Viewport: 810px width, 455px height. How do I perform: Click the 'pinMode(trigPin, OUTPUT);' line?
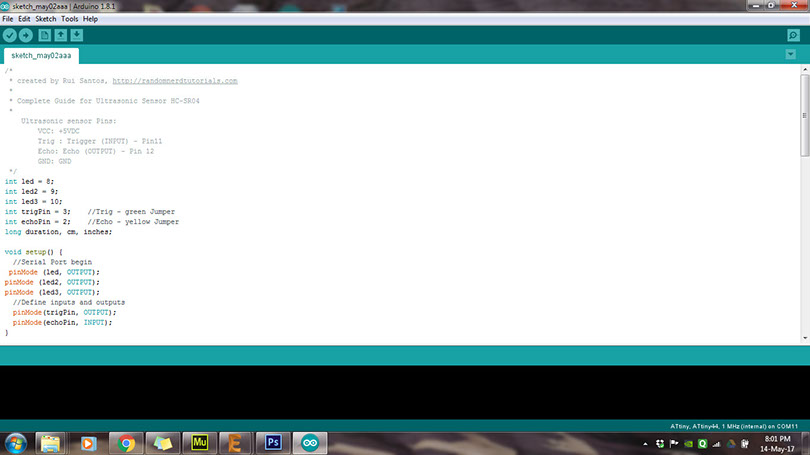point(65,312)
